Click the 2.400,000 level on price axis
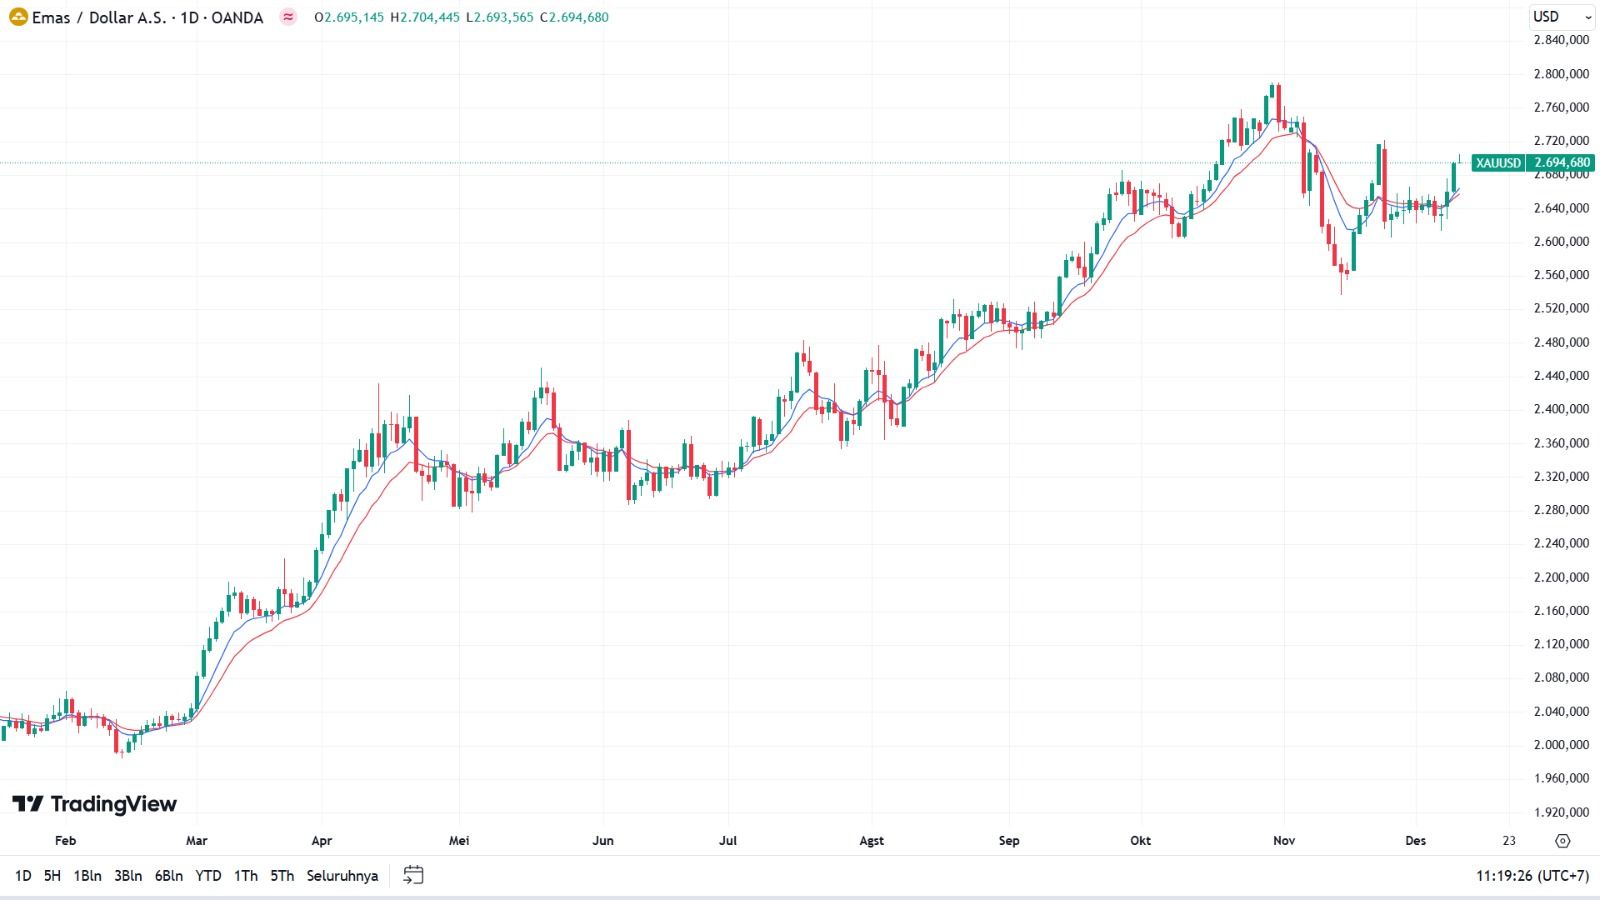This screenshot has height=900, width=1600. 1561,409
